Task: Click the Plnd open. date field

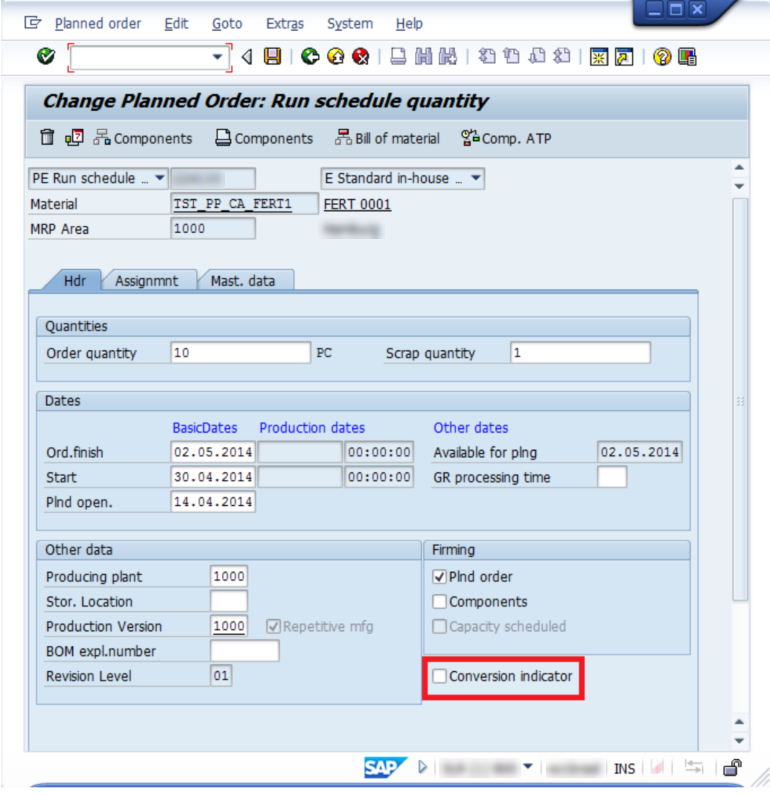Action: pyautogui.click(x=213, y=501)
